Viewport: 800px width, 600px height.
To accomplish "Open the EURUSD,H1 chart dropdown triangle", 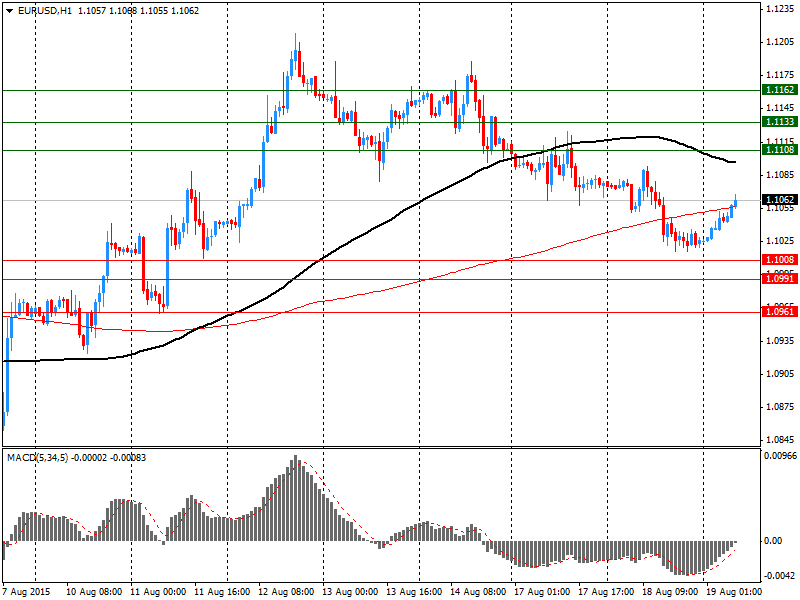I will pyautogui.click(x=9, y=11).
